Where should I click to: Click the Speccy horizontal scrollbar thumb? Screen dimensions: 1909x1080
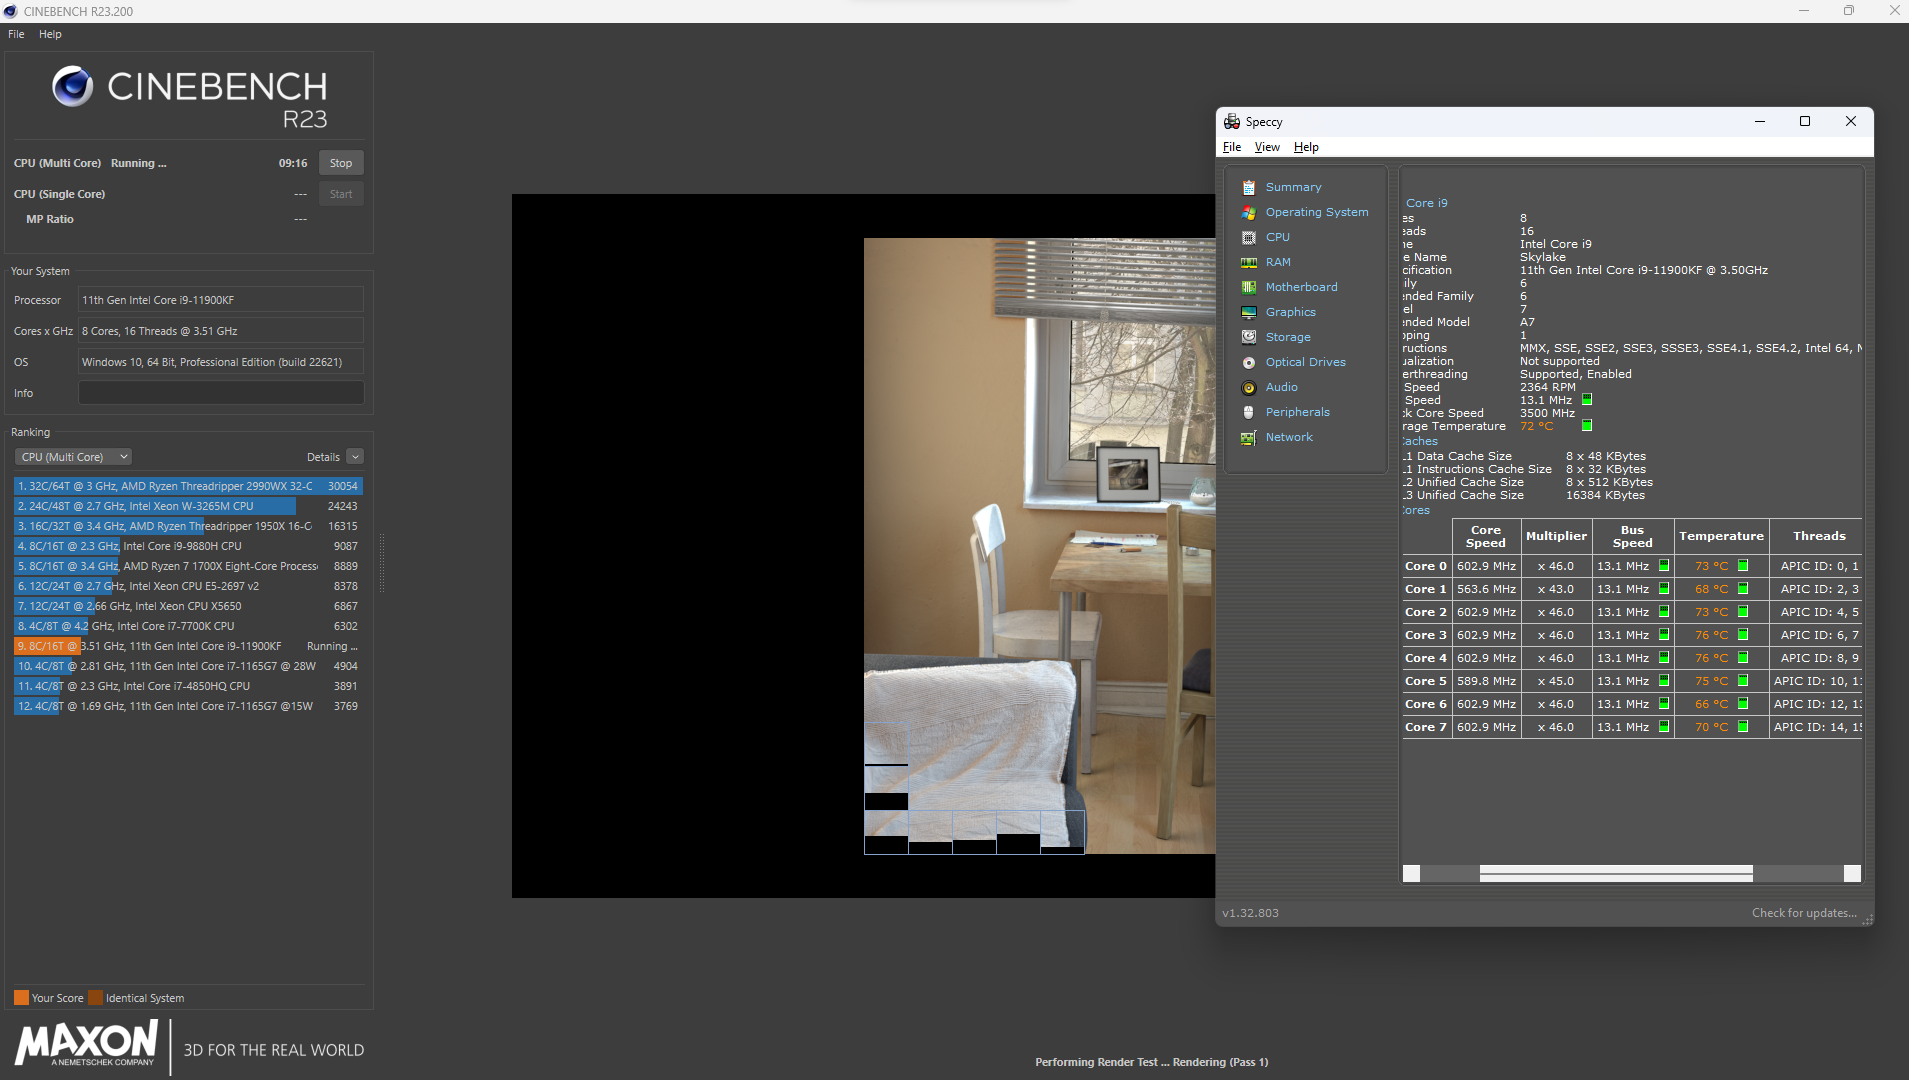[1616, 874]
